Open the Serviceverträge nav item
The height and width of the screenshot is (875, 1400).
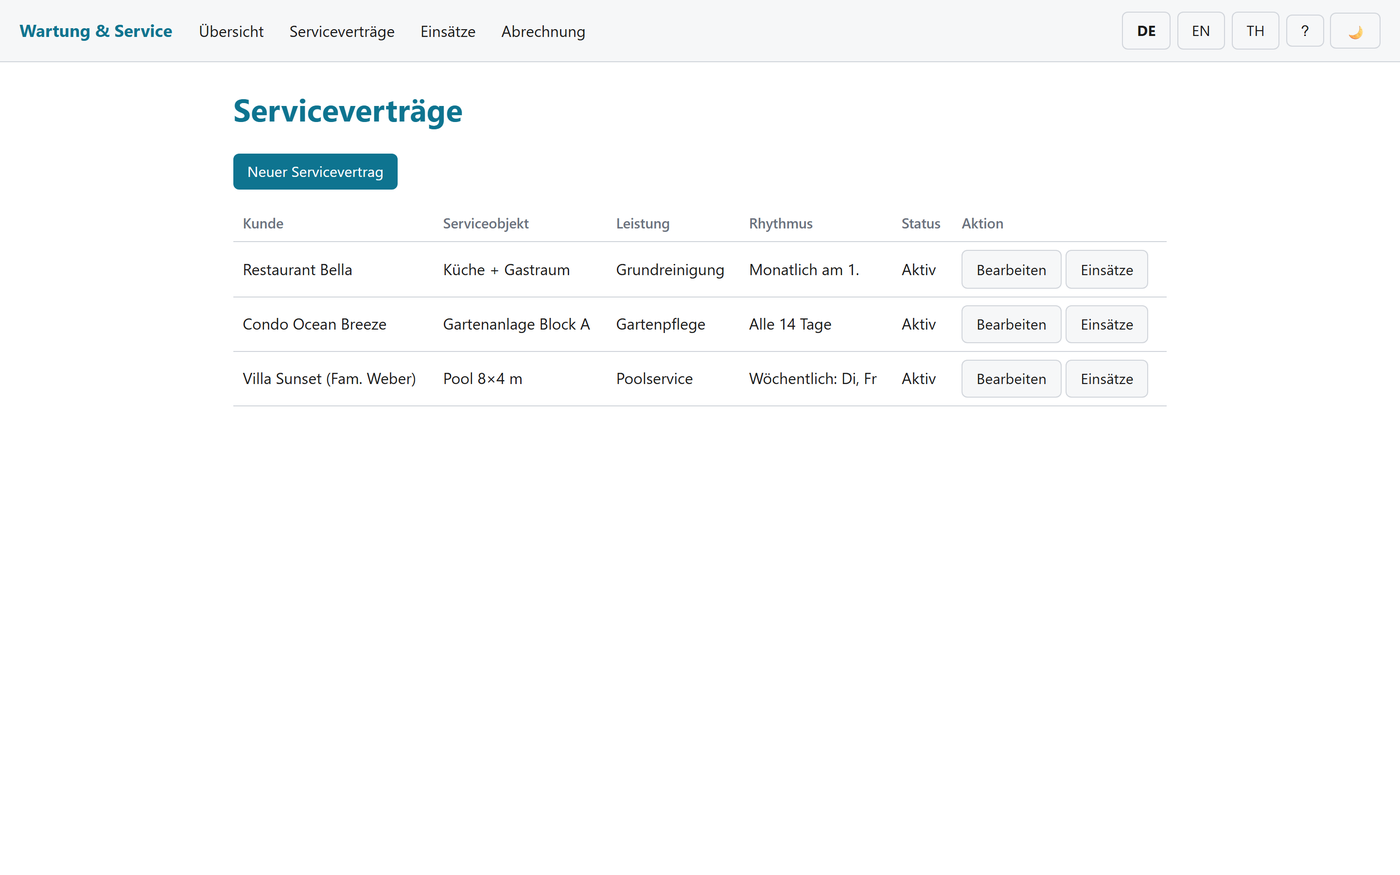pos(342,31)
